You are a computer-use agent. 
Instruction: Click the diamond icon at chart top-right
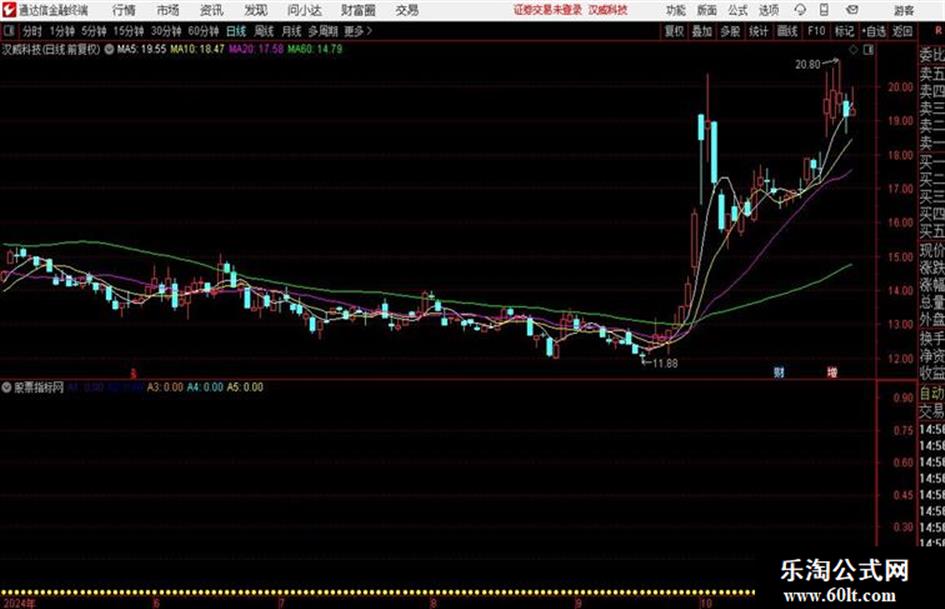point(853,50)
